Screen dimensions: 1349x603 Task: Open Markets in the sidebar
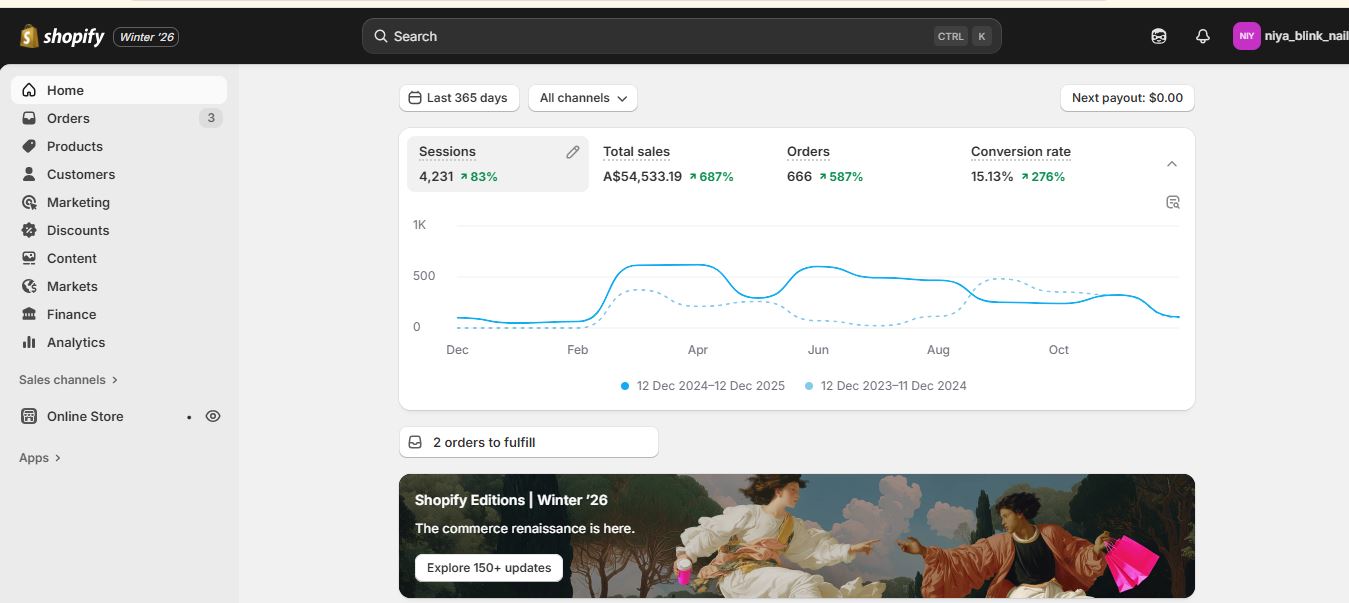(119, 286)
